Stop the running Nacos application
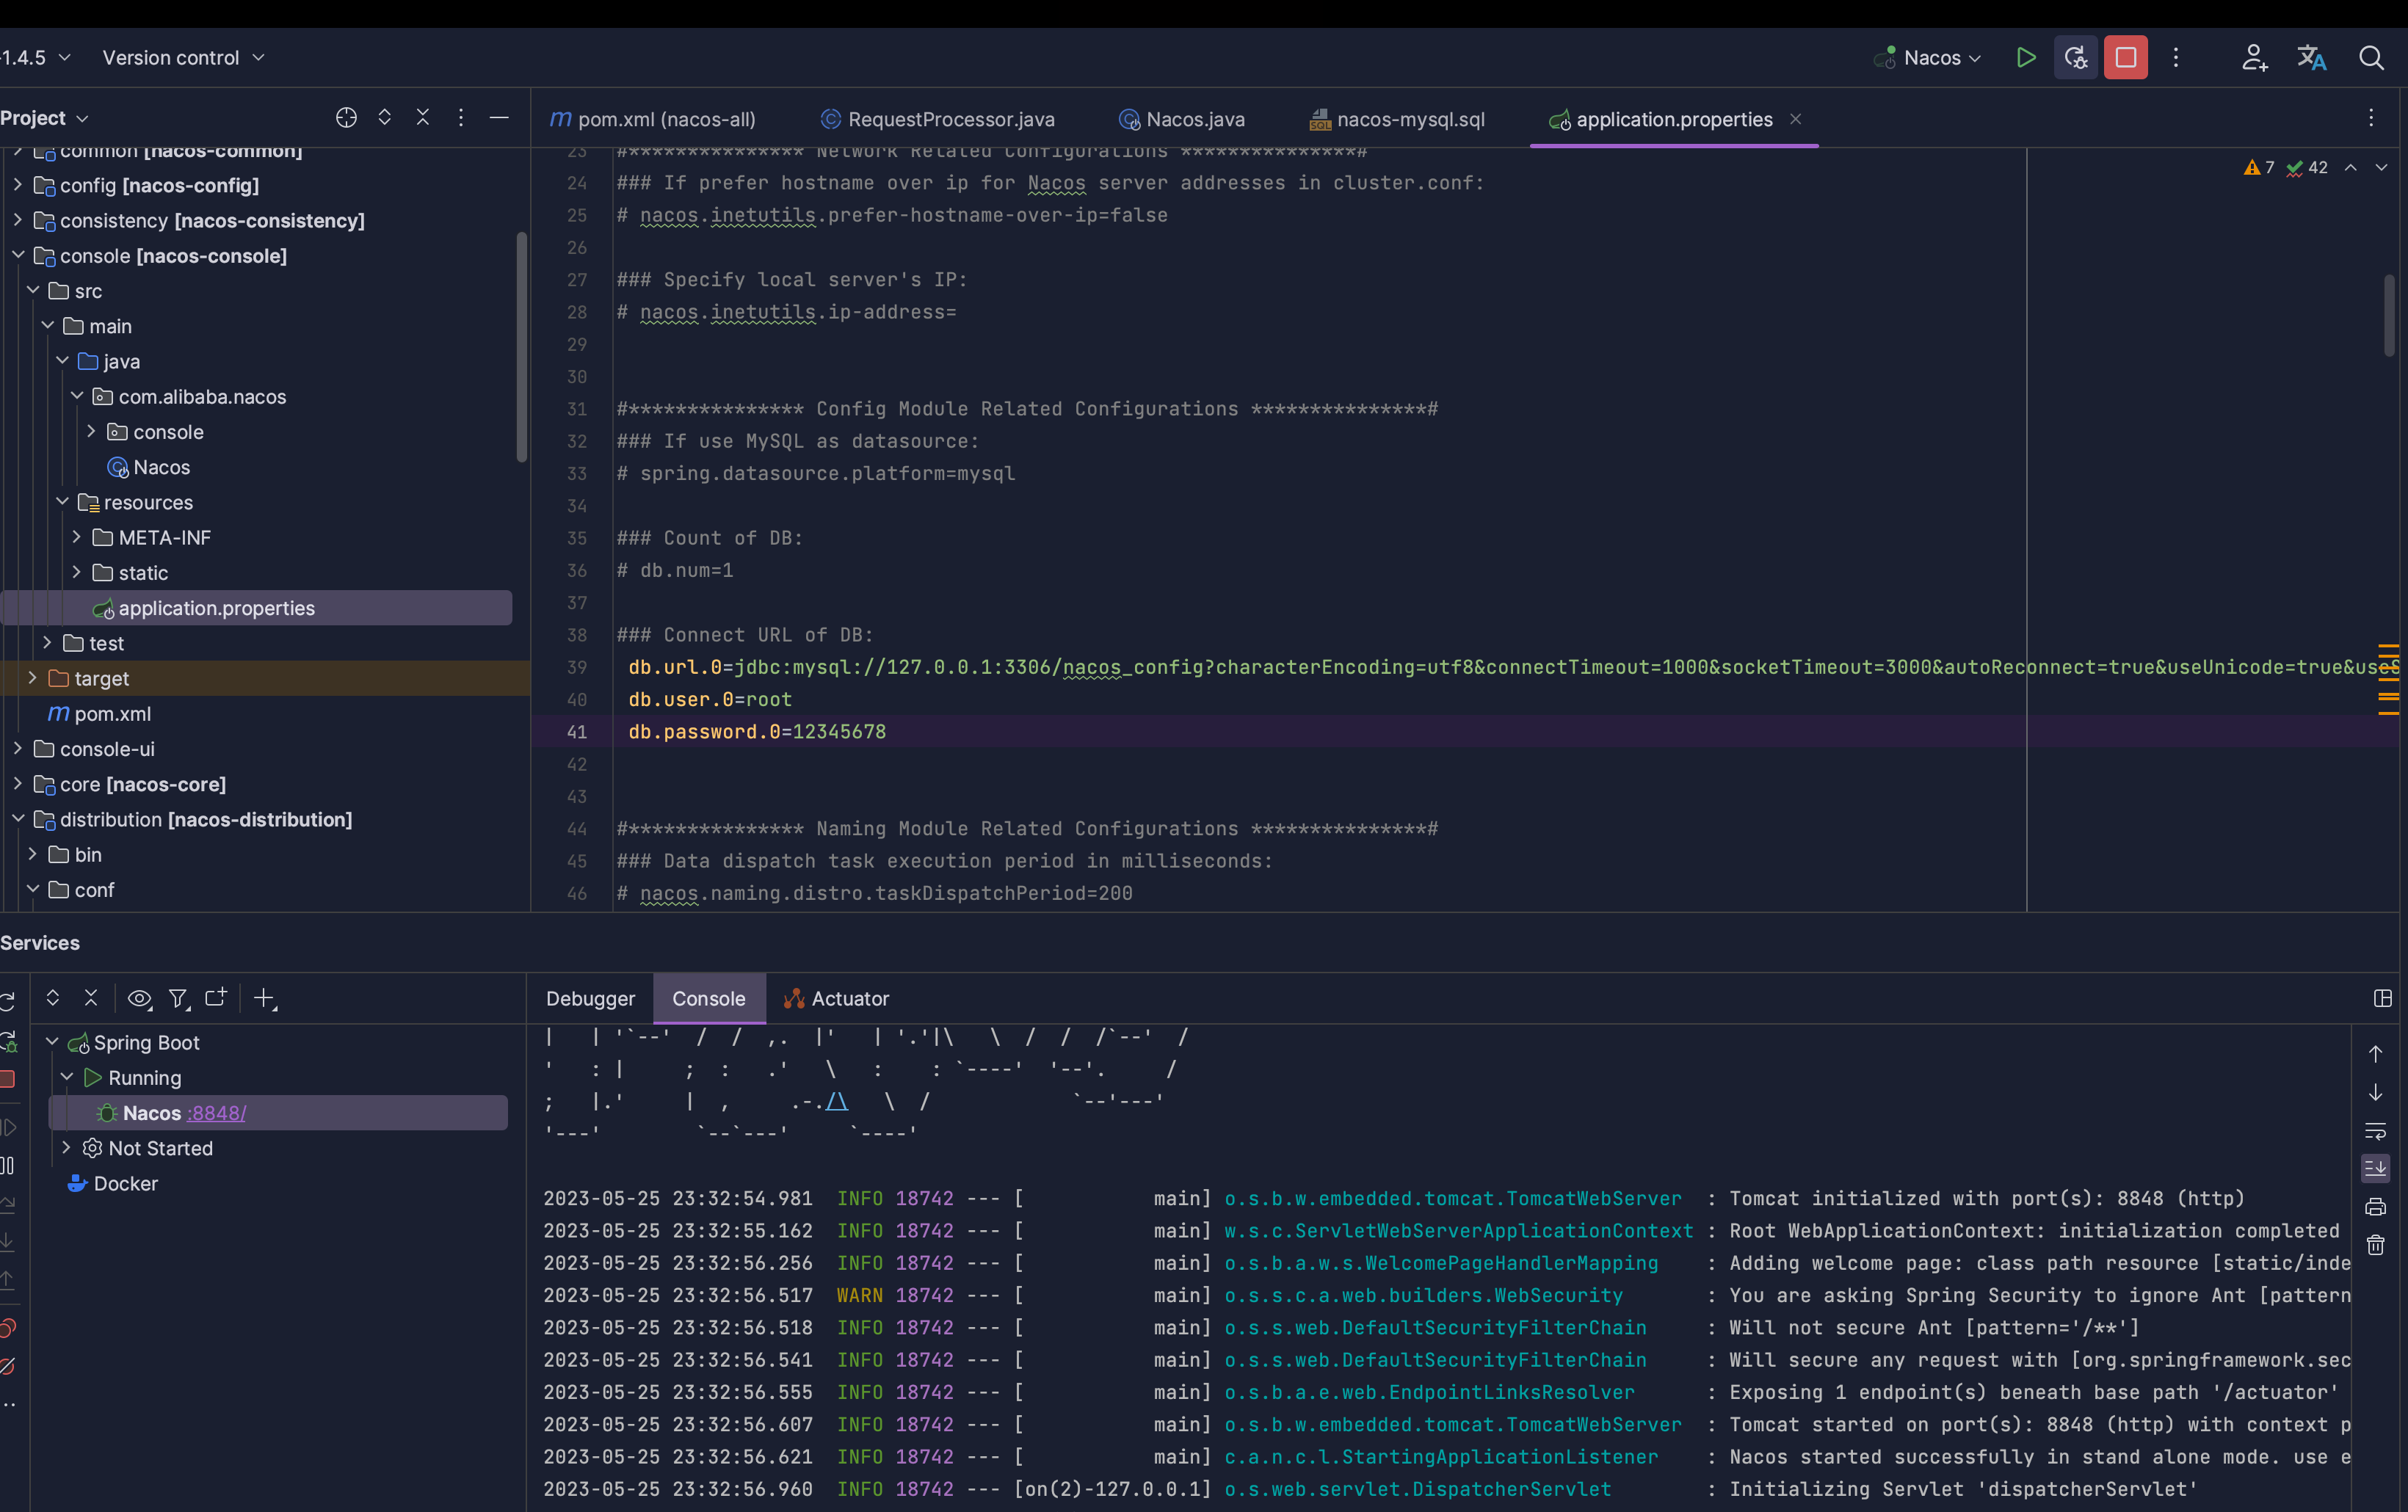The image size is (2408, 1512). pos(2126,58)
